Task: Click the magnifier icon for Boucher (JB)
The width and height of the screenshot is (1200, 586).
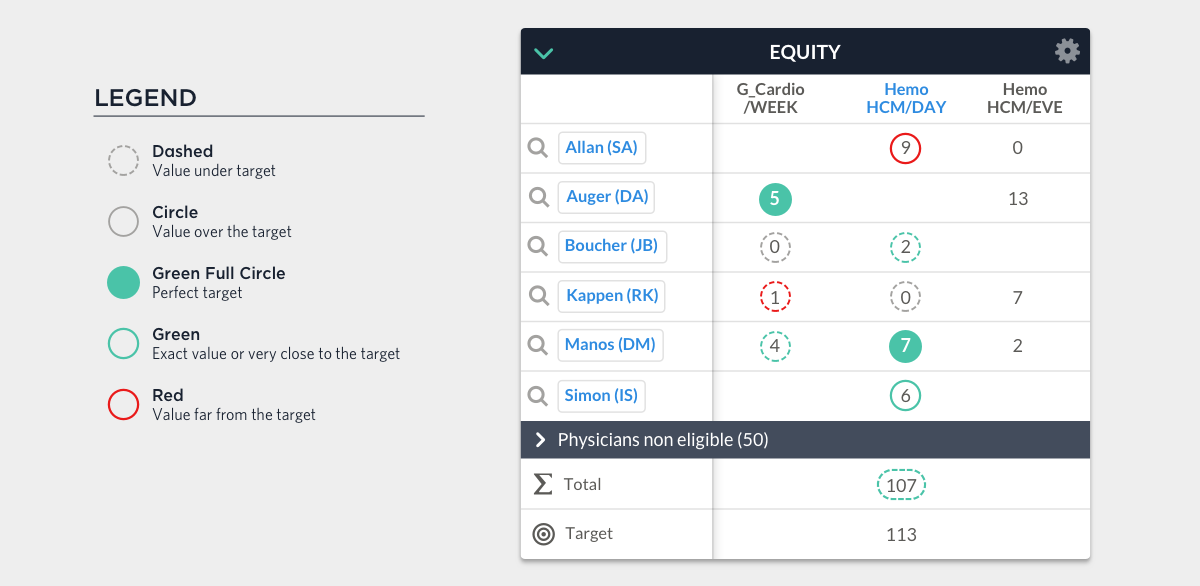Action: pos(538,246)
